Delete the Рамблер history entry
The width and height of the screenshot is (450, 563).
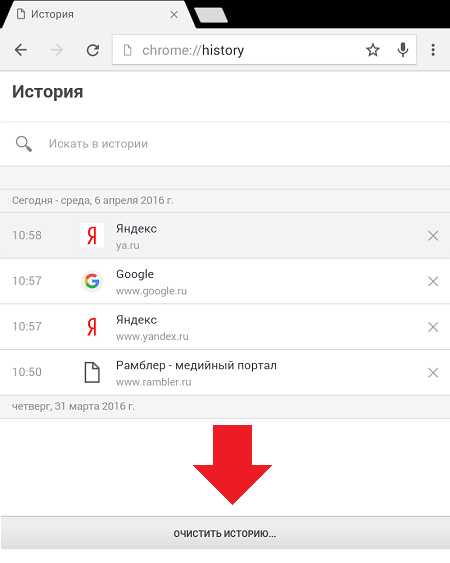433,372
